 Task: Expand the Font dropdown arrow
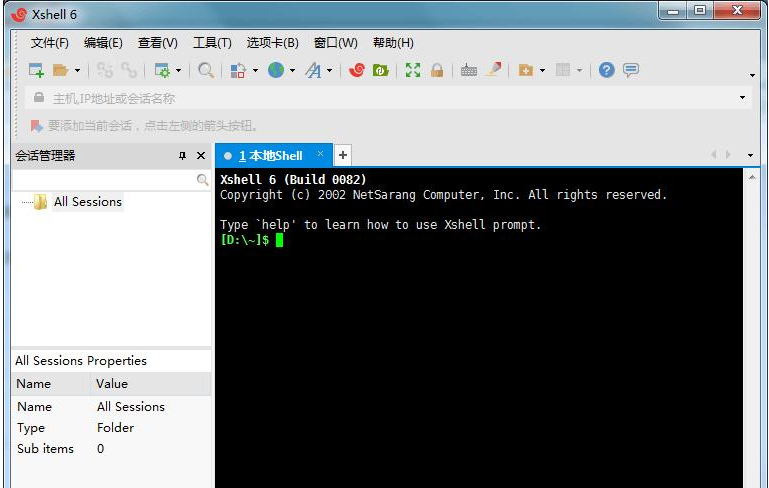click(x=330, y=71)
